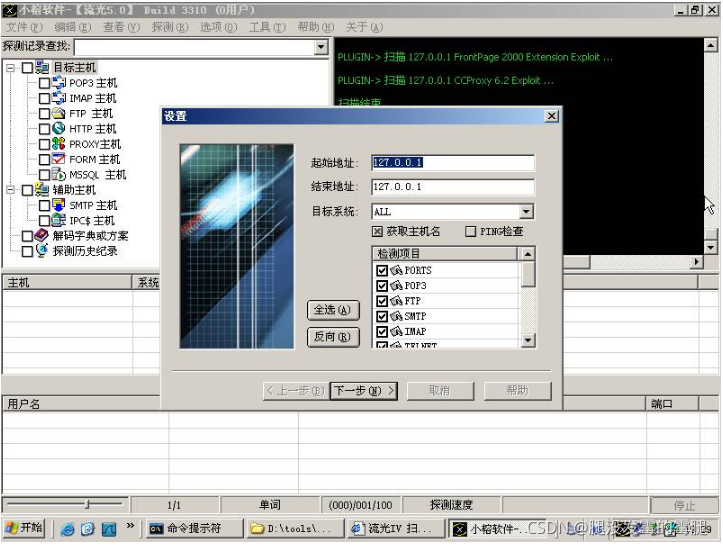723x545 pixels.
Task: Click the 取消 button
Action: [440, 391]
